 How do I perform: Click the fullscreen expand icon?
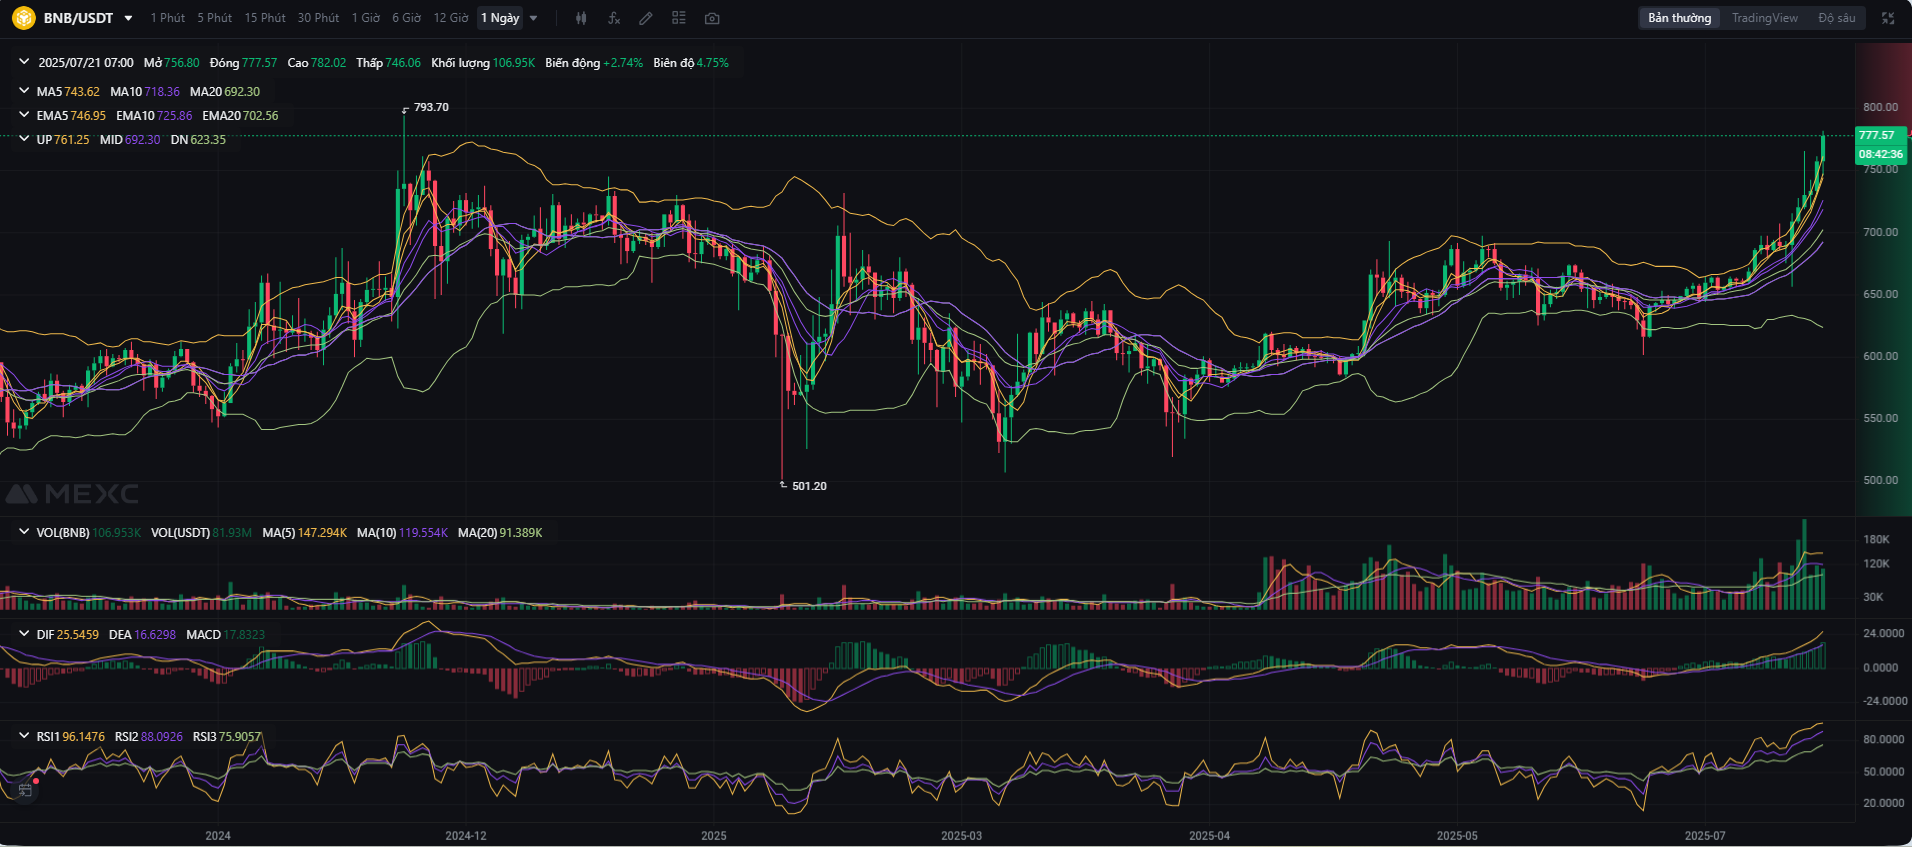click(1888, 18)
